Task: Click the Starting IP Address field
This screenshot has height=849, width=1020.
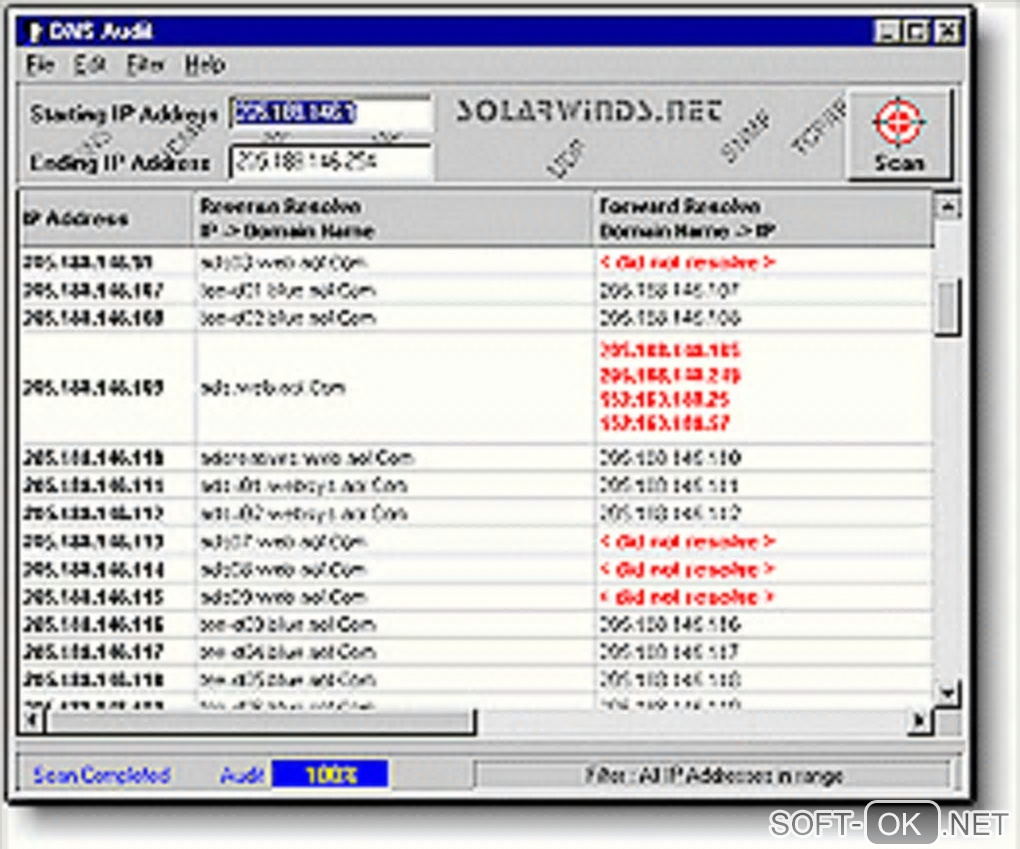Action: coord(330,113)
